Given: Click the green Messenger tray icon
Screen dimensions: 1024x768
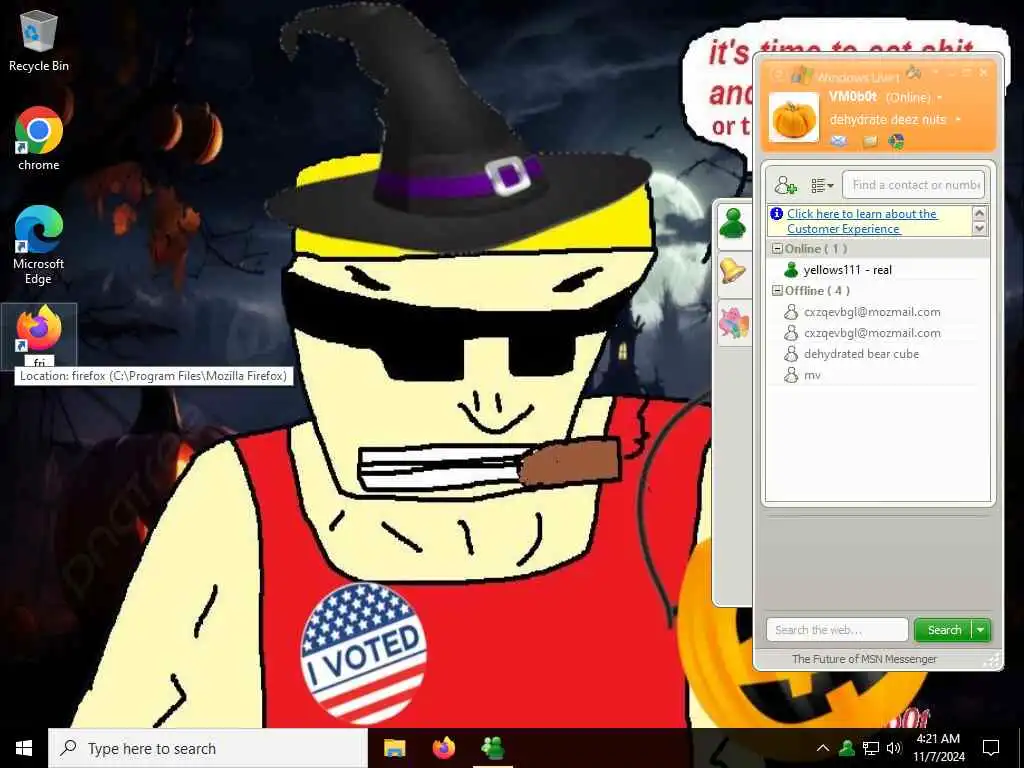Looking at the screenshot, I should click(x=847, y=748).
